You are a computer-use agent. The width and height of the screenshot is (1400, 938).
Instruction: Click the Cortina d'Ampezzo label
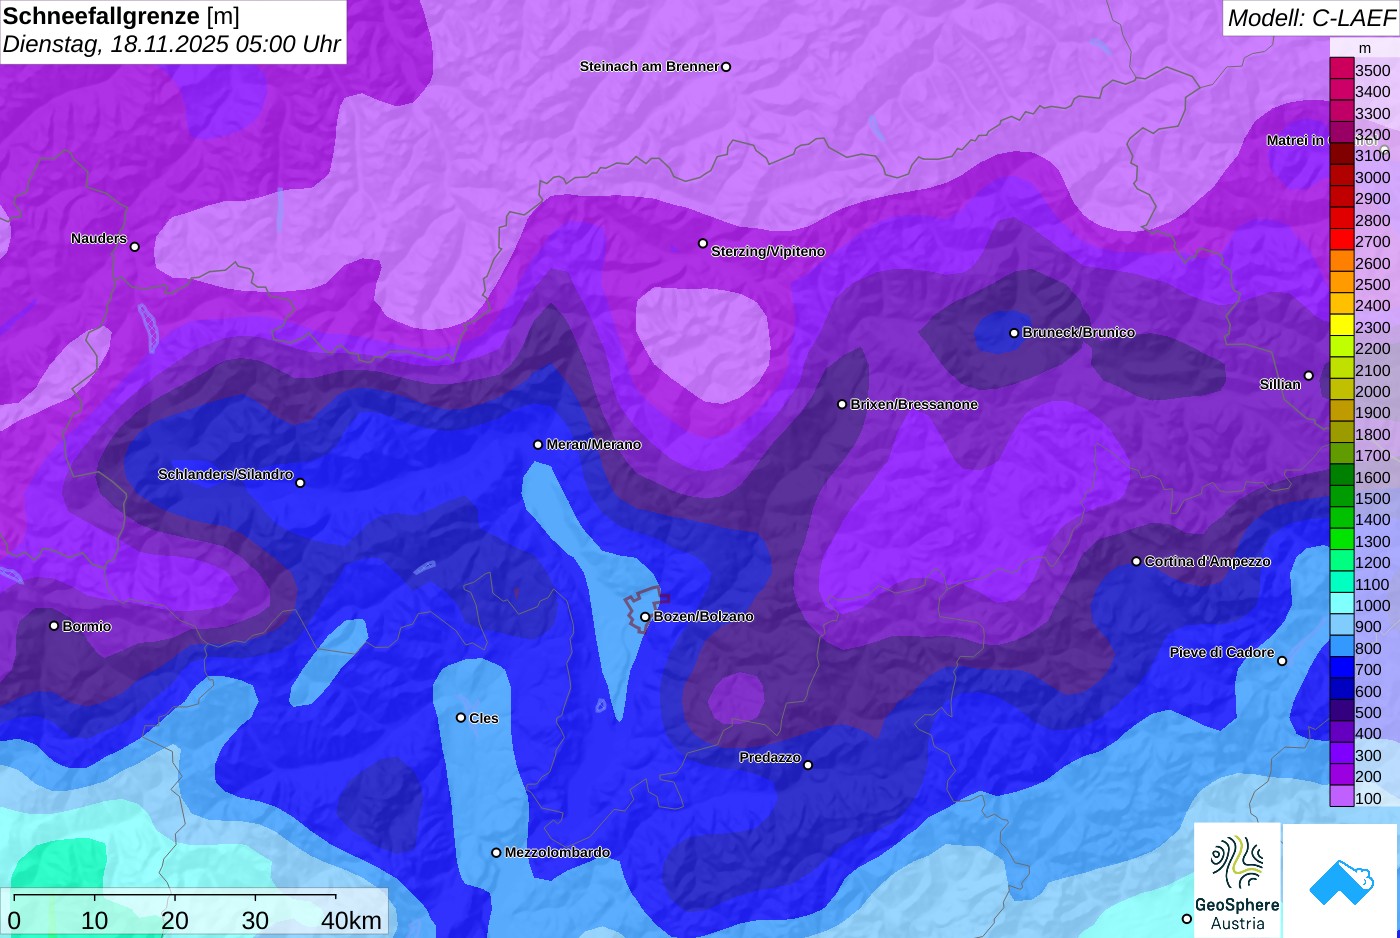(x=1207, y=561)
